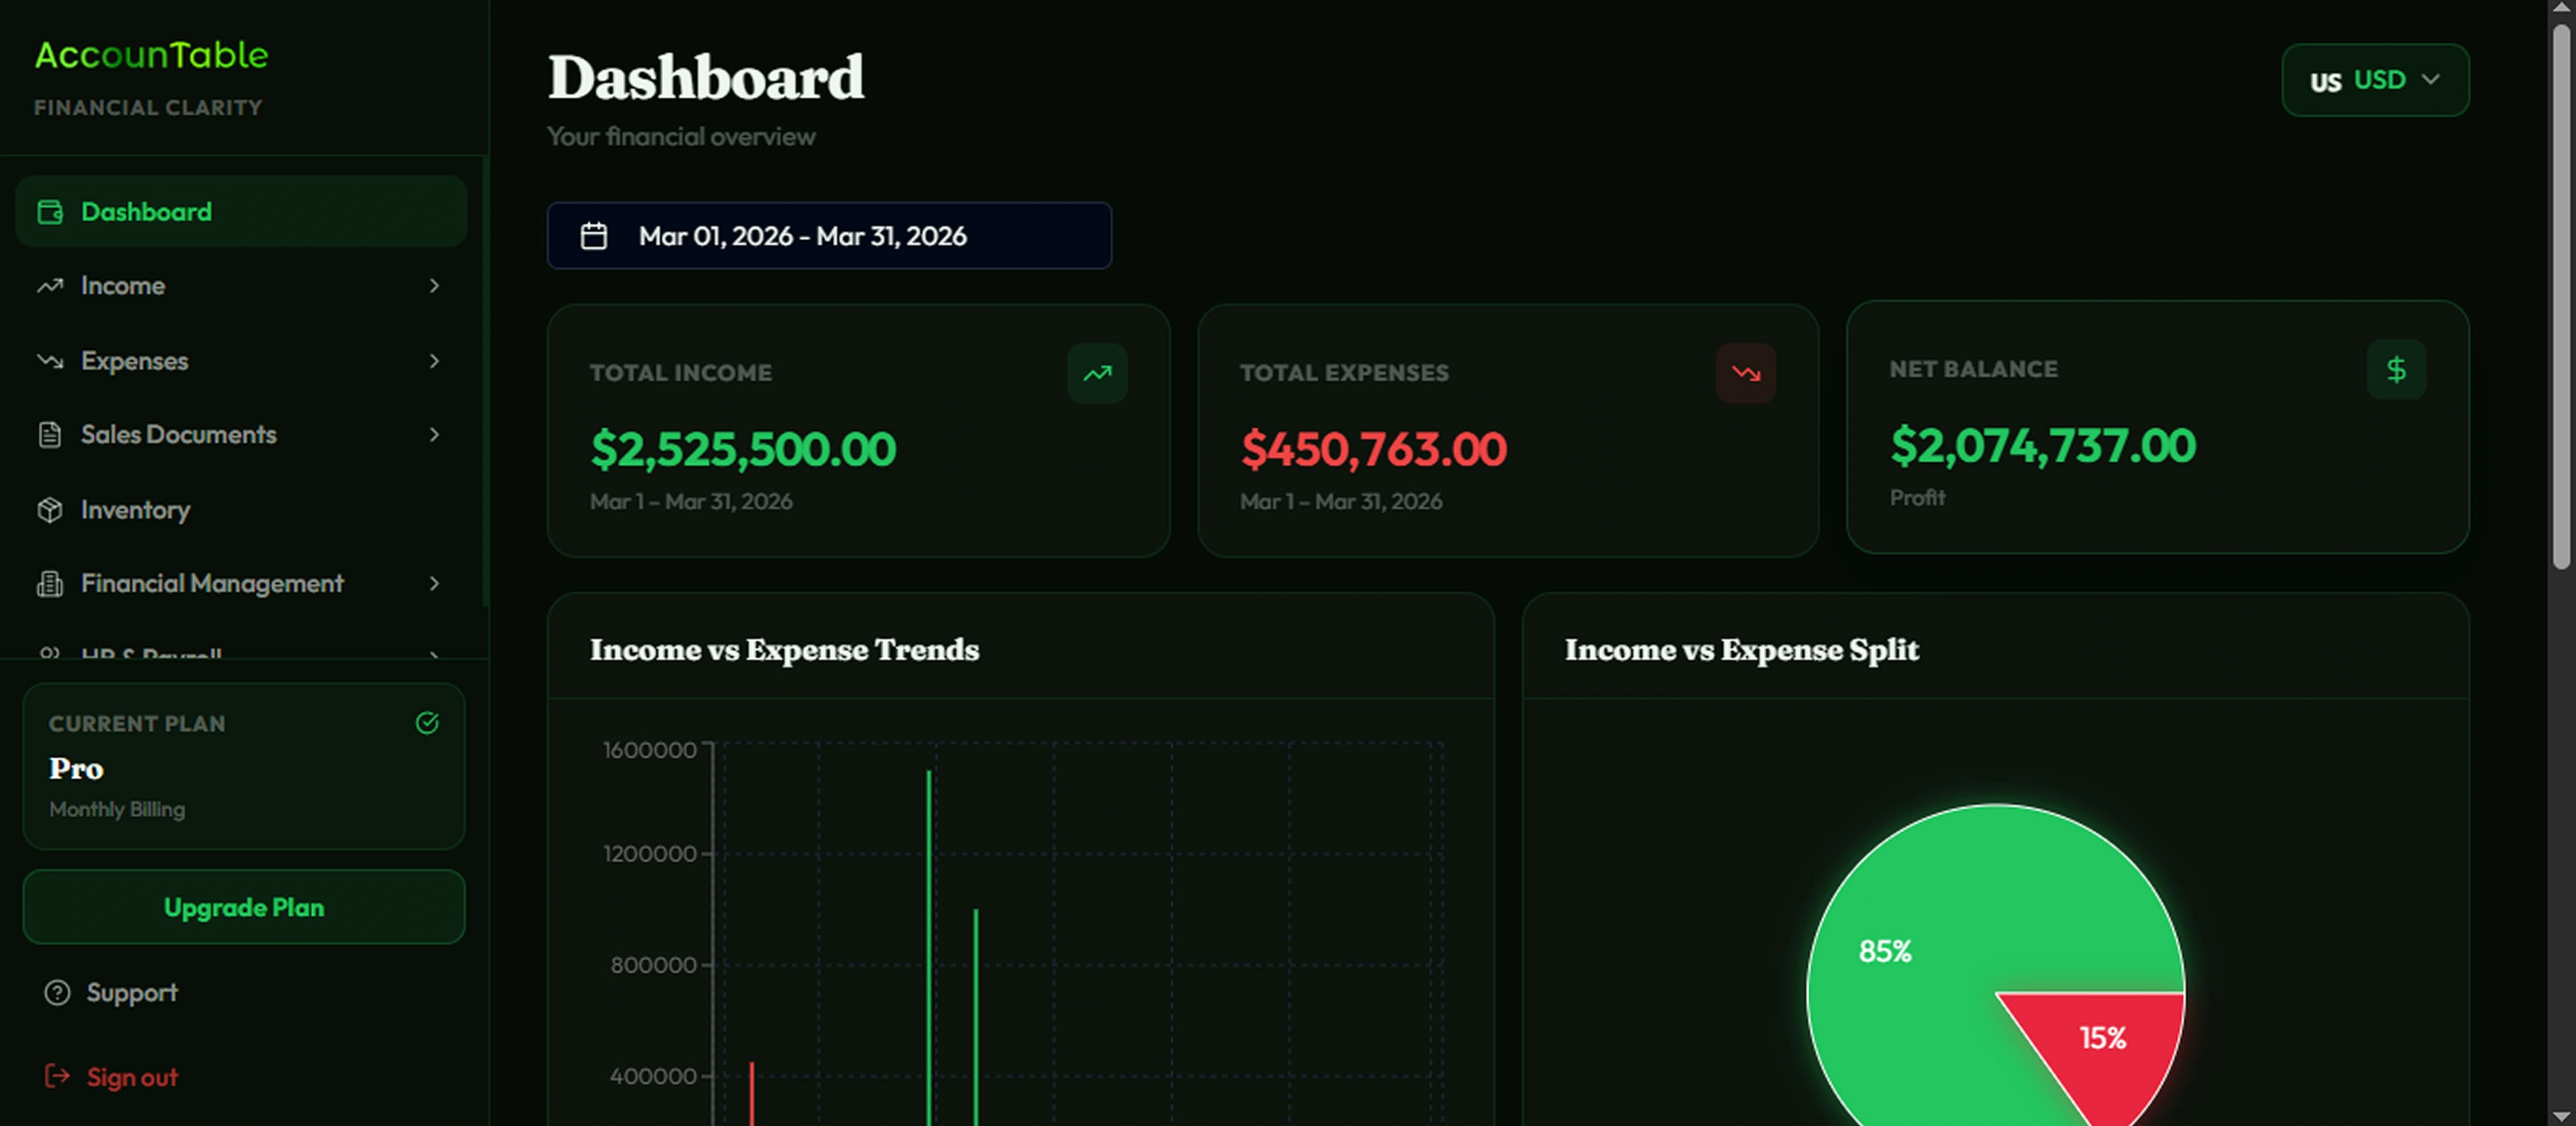
Task: Click the dollar icon on Net Balance card
Action: pos(2397,369)
